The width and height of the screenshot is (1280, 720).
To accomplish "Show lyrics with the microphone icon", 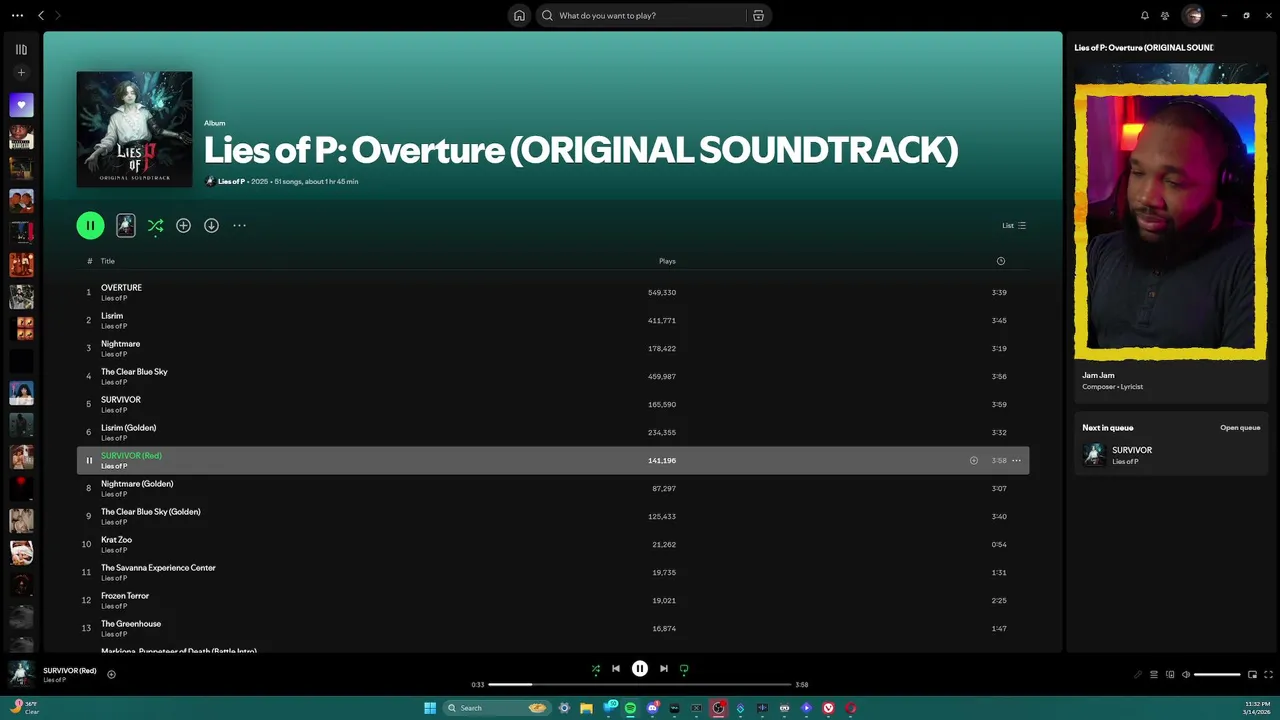I will (1138, 675).
